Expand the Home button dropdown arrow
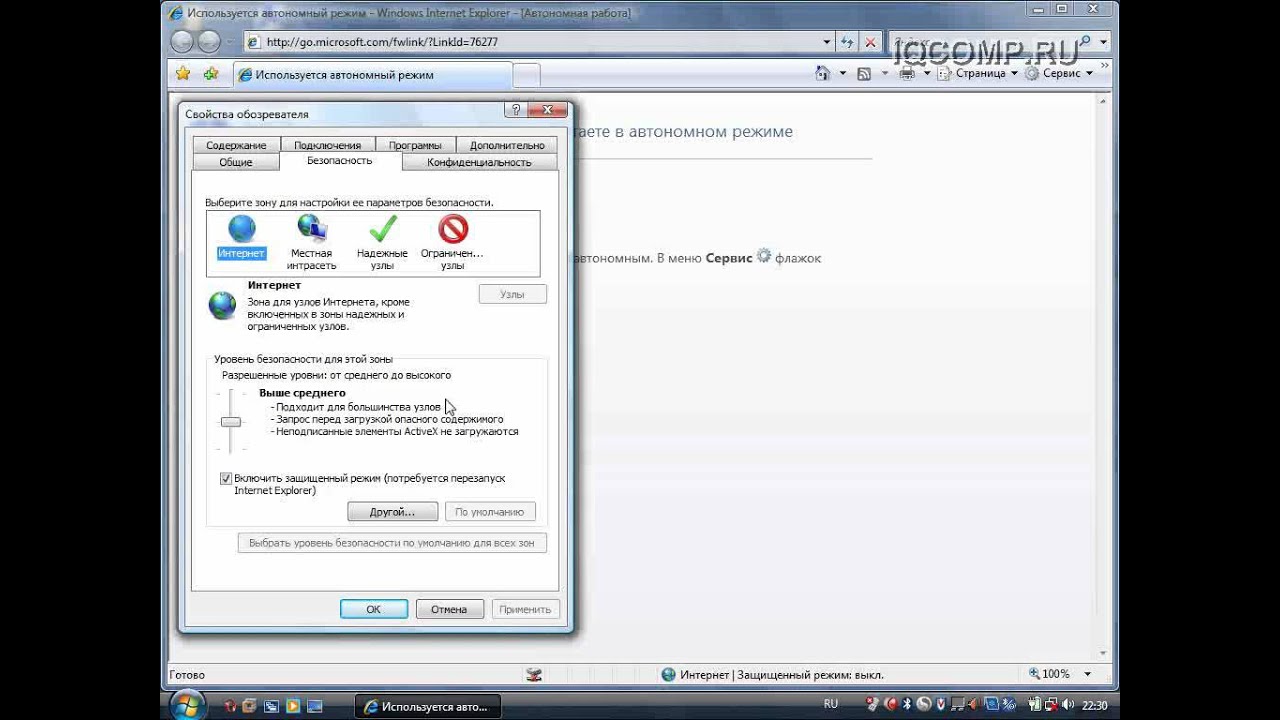1280x720 pixels. click(x=842, y=73)
